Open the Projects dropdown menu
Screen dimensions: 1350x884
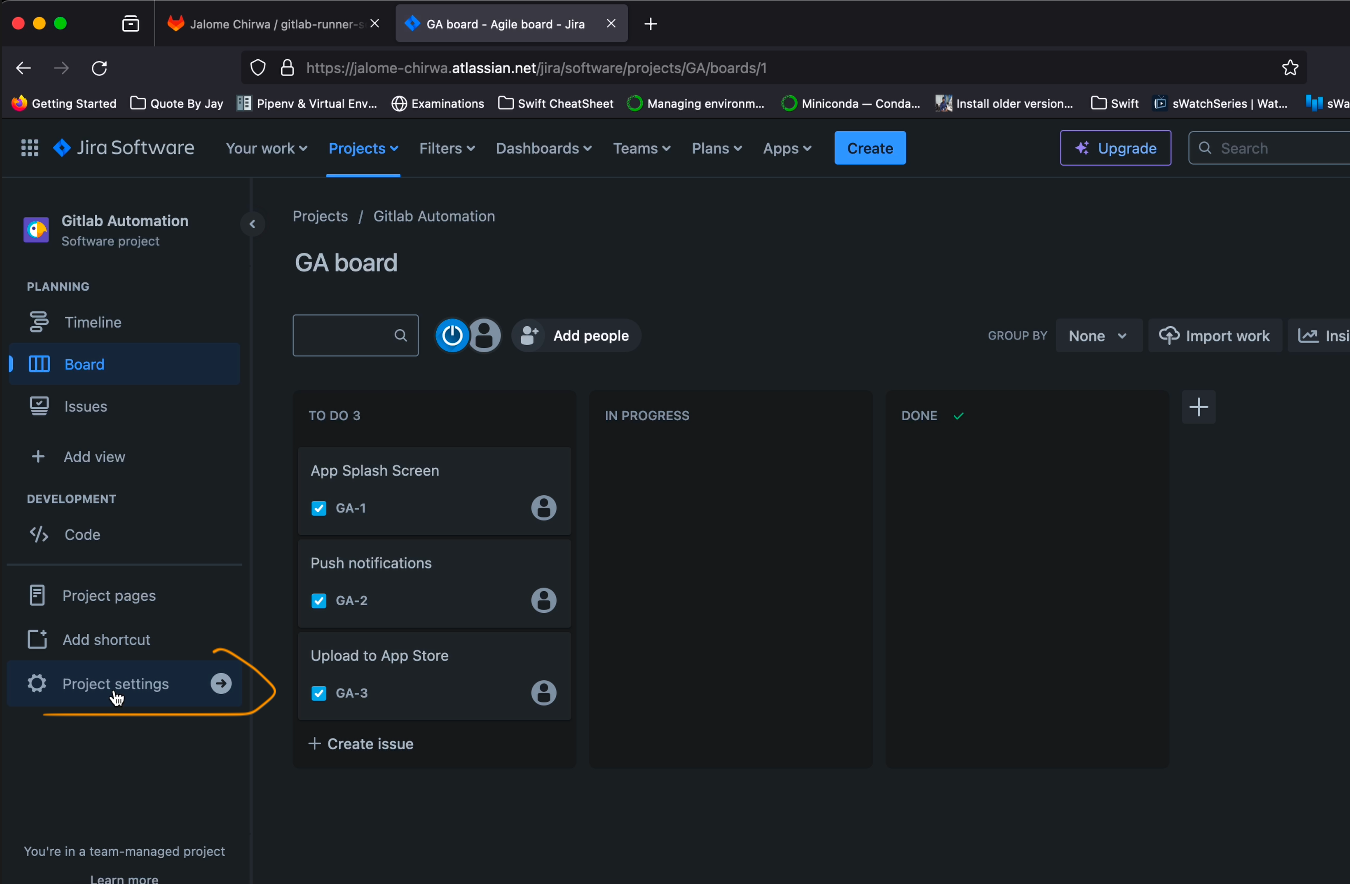click(x=364, y=148)
